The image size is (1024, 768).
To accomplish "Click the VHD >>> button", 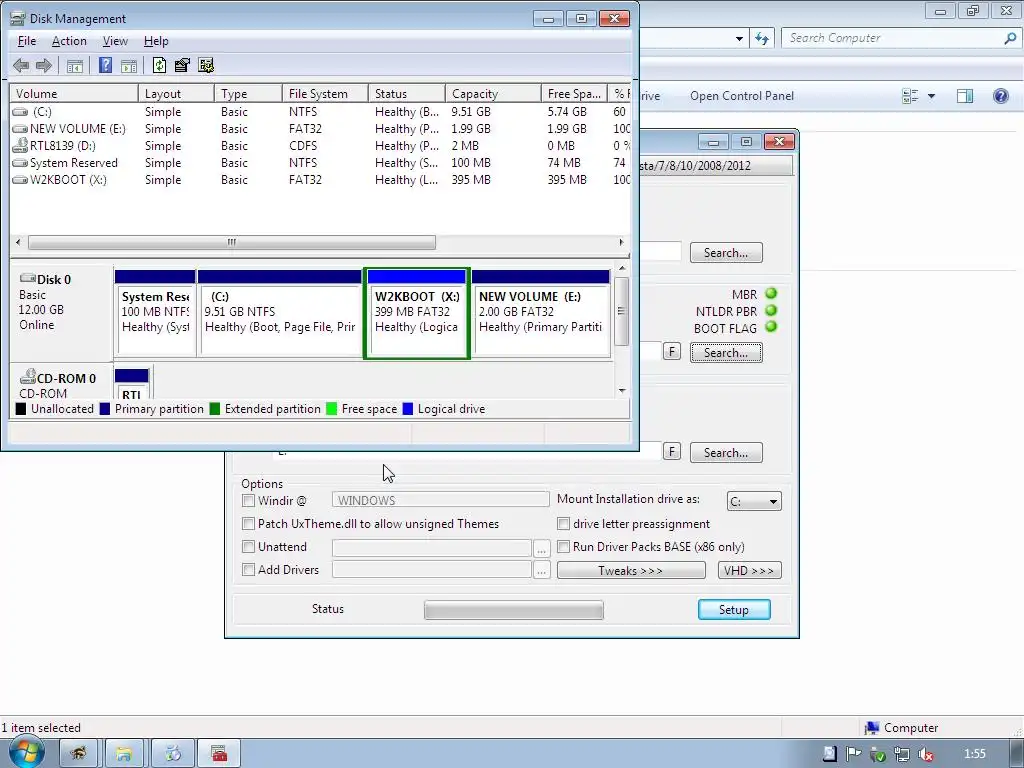I will tap(749, 570).
